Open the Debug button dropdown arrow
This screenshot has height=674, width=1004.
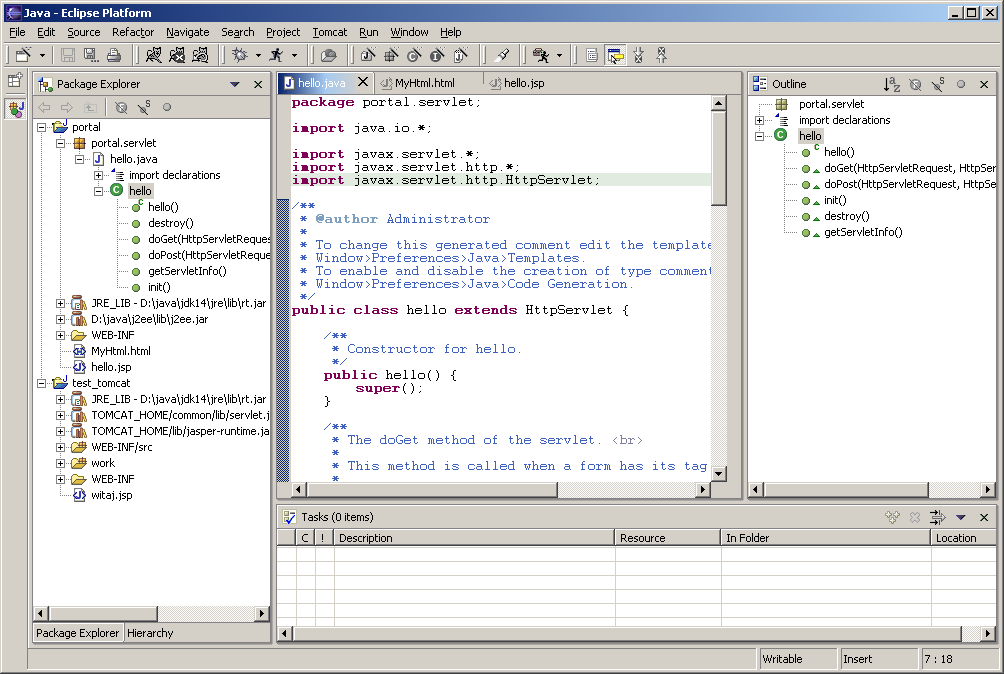[258, 56]
